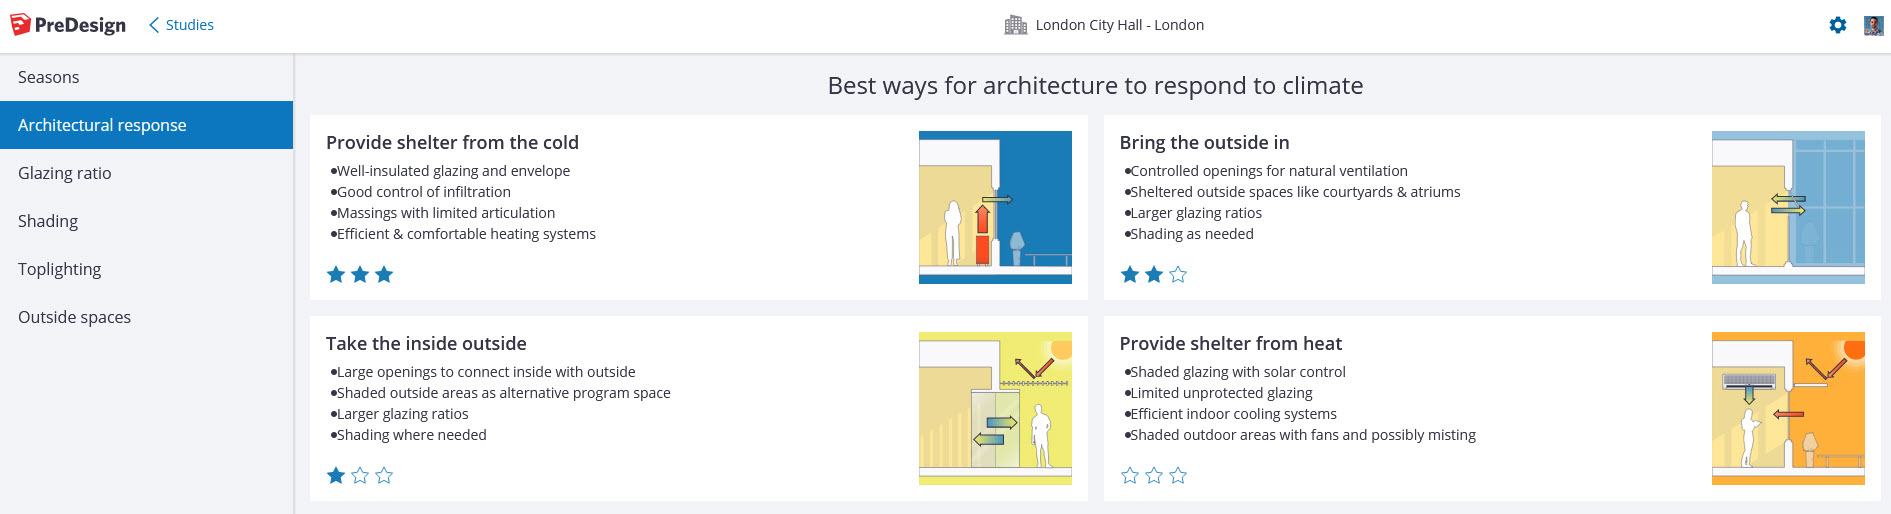
Task: Select Architectural response in sidebar
Action: click(x=102, y=125)
